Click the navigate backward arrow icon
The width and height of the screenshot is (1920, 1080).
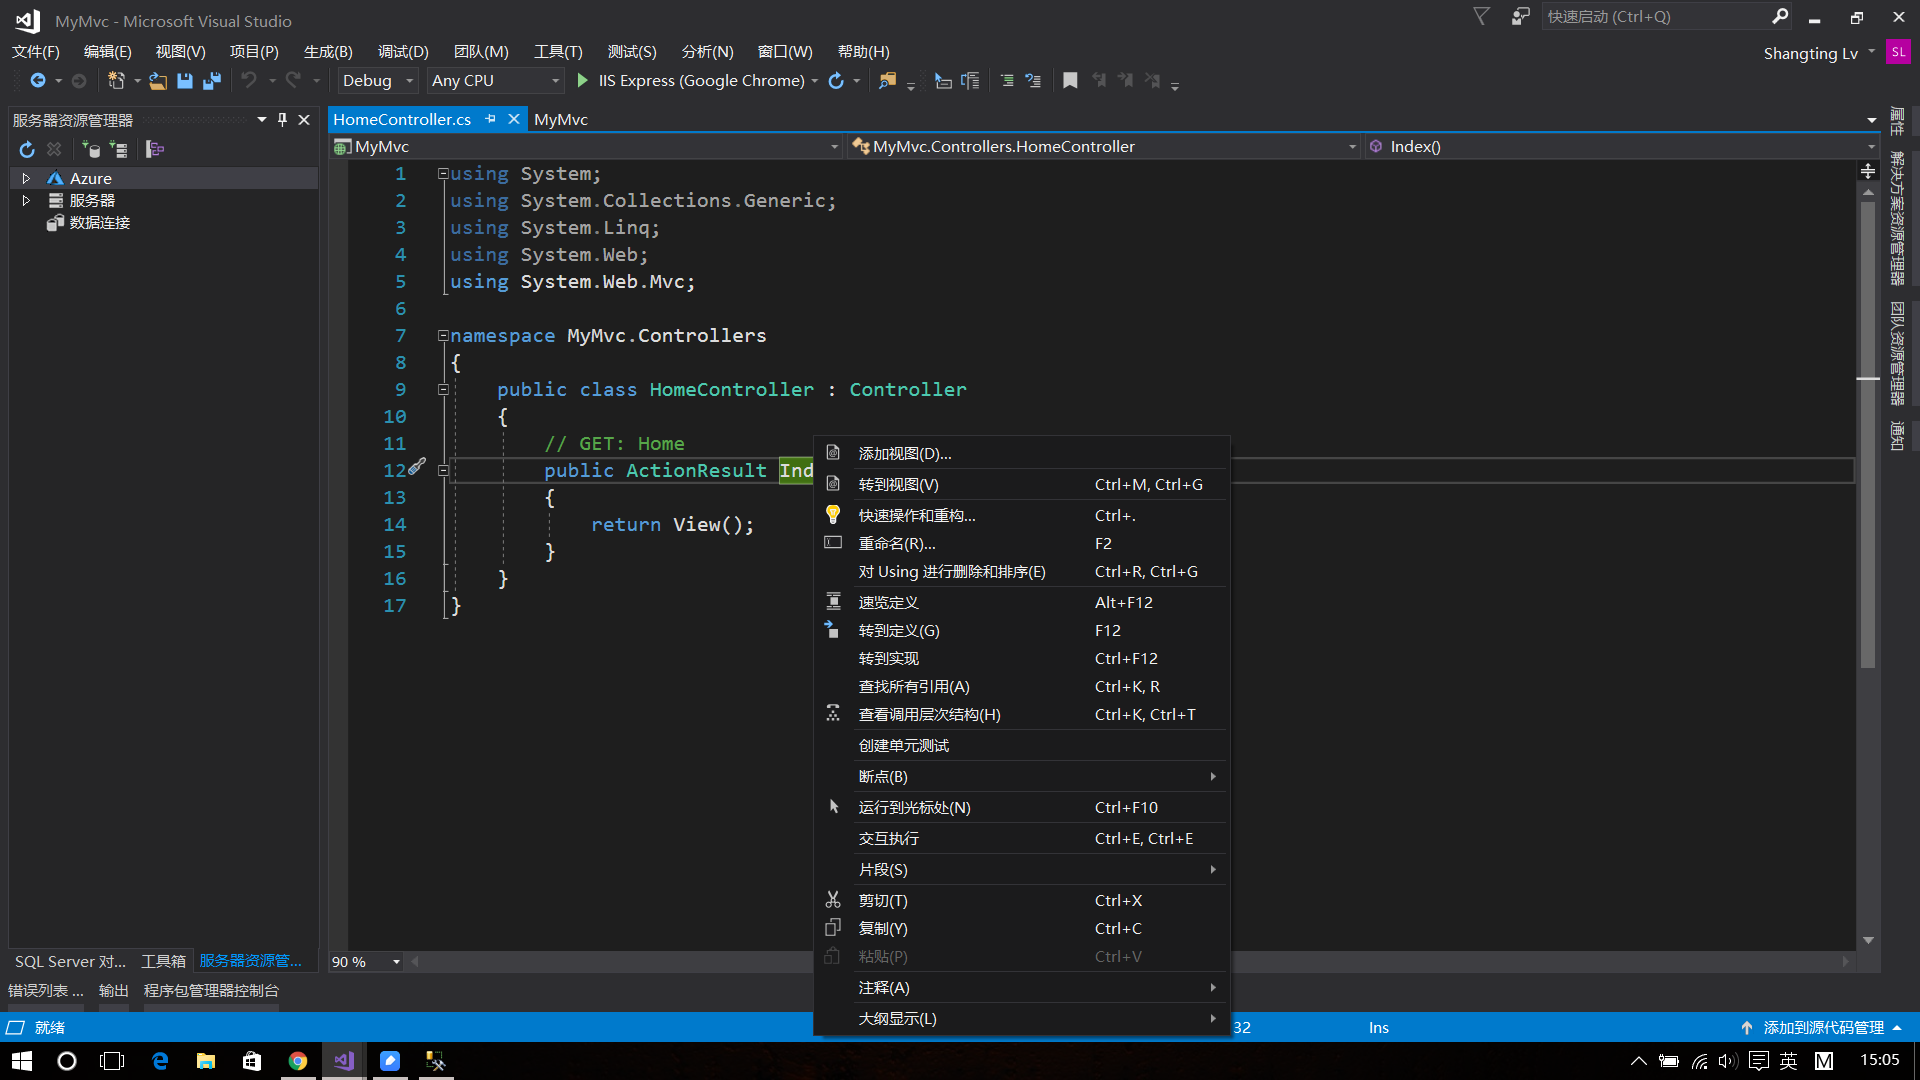(38, 80)
